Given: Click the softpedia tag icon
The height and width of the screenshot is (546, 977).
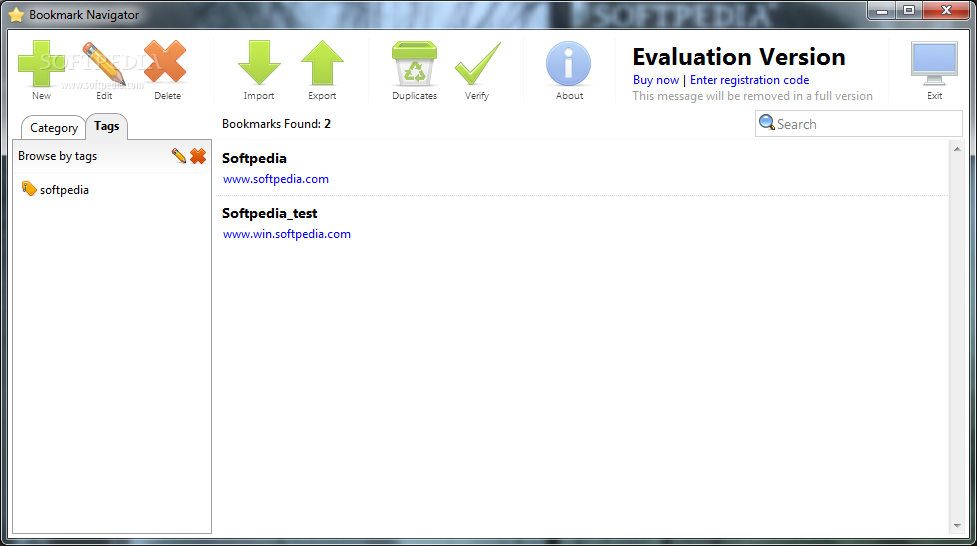Looking at the screenshot, I should pos(29,188).
